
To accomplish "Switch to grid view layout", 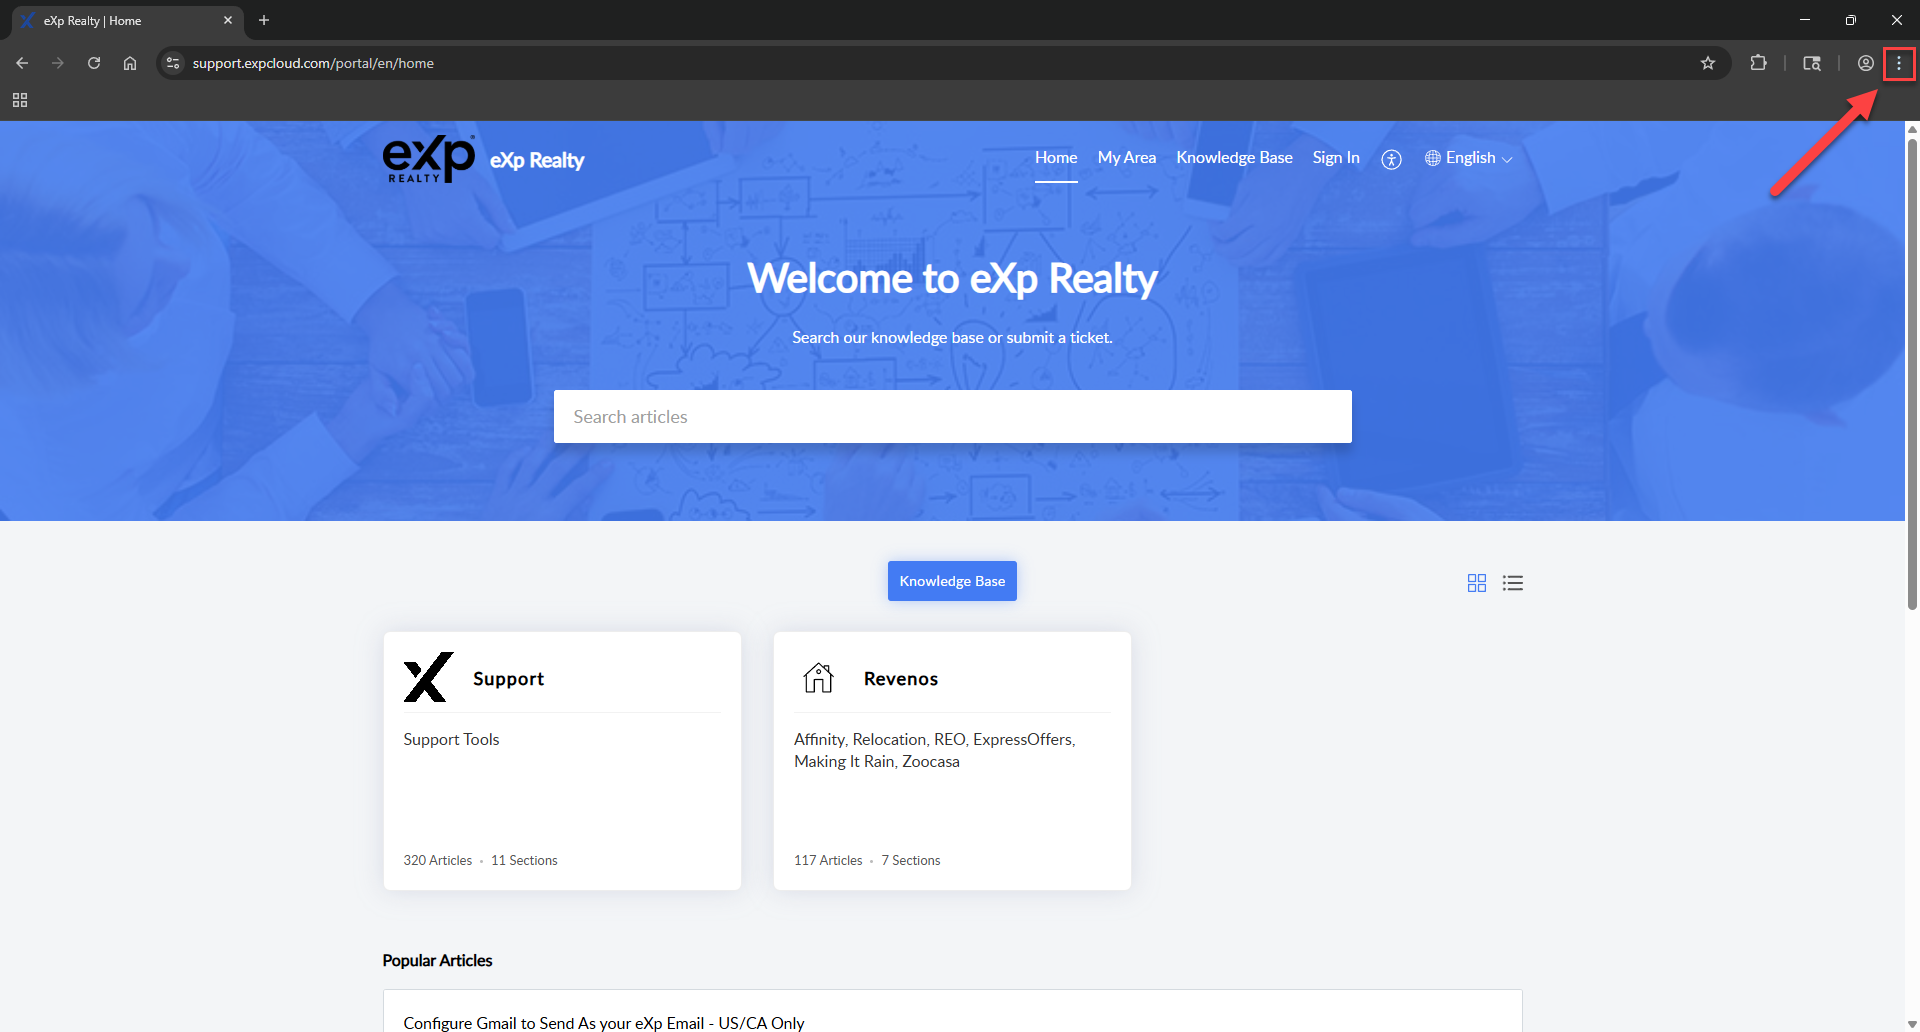I will pos(1476,583).
